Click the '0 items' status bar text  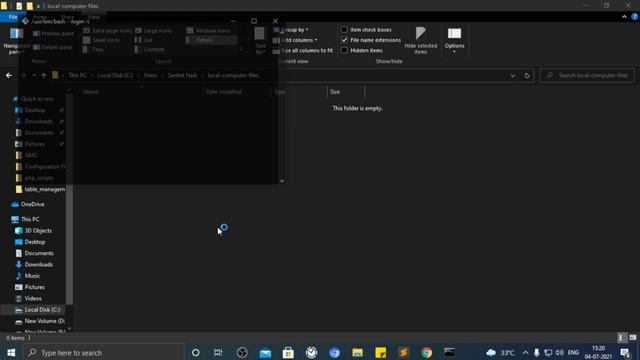(x=15, y=338)
